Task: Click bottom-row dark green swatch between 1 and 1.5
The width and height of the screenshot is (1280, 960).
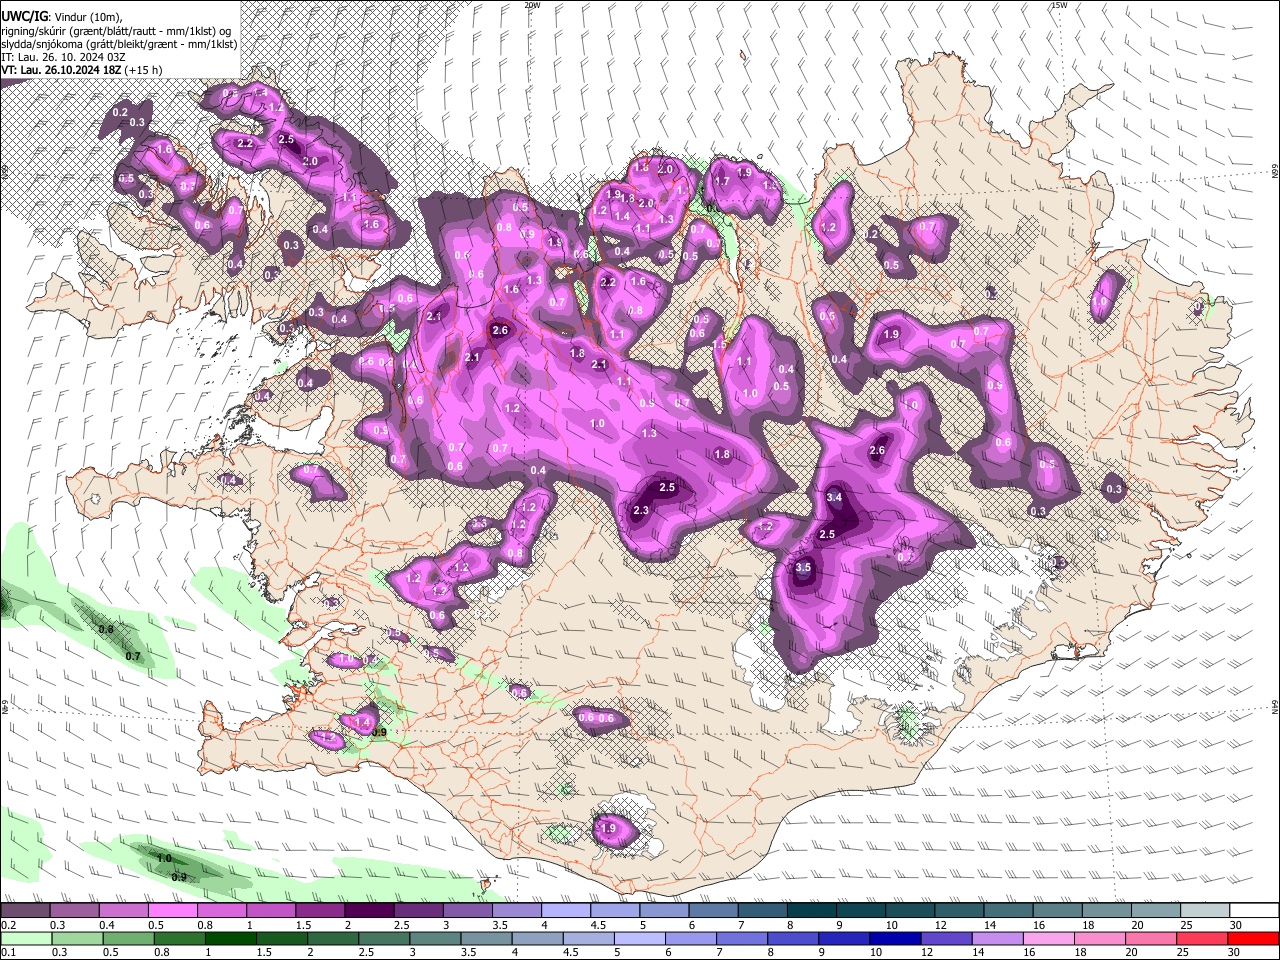Action: point(230,939)
